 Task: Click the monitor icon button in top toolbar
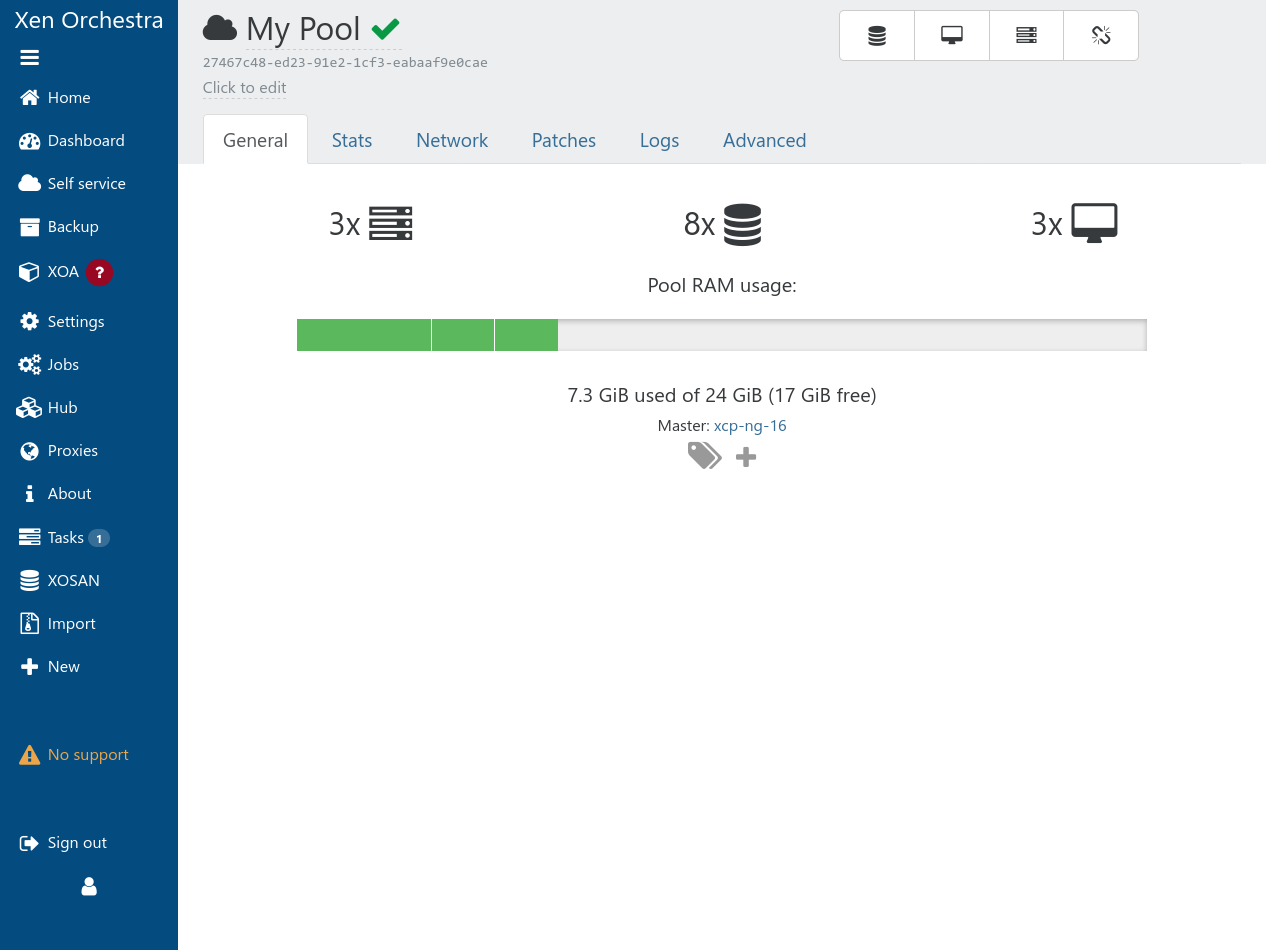click(952, 36)
